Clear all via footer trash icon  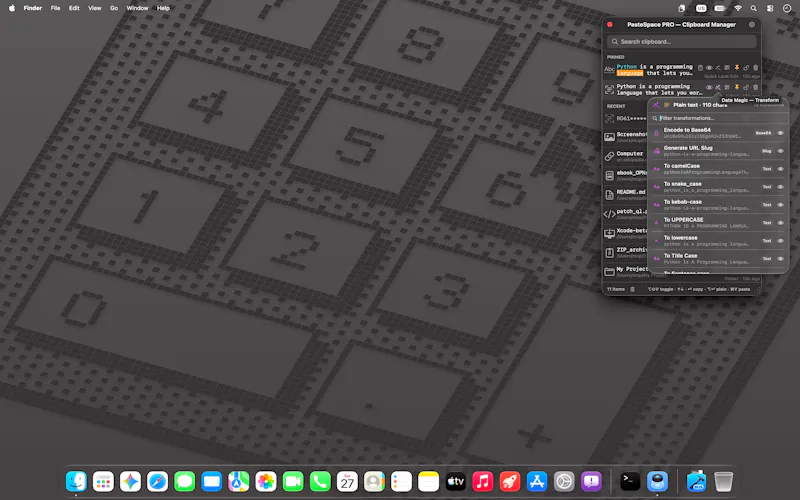point(633,289)
